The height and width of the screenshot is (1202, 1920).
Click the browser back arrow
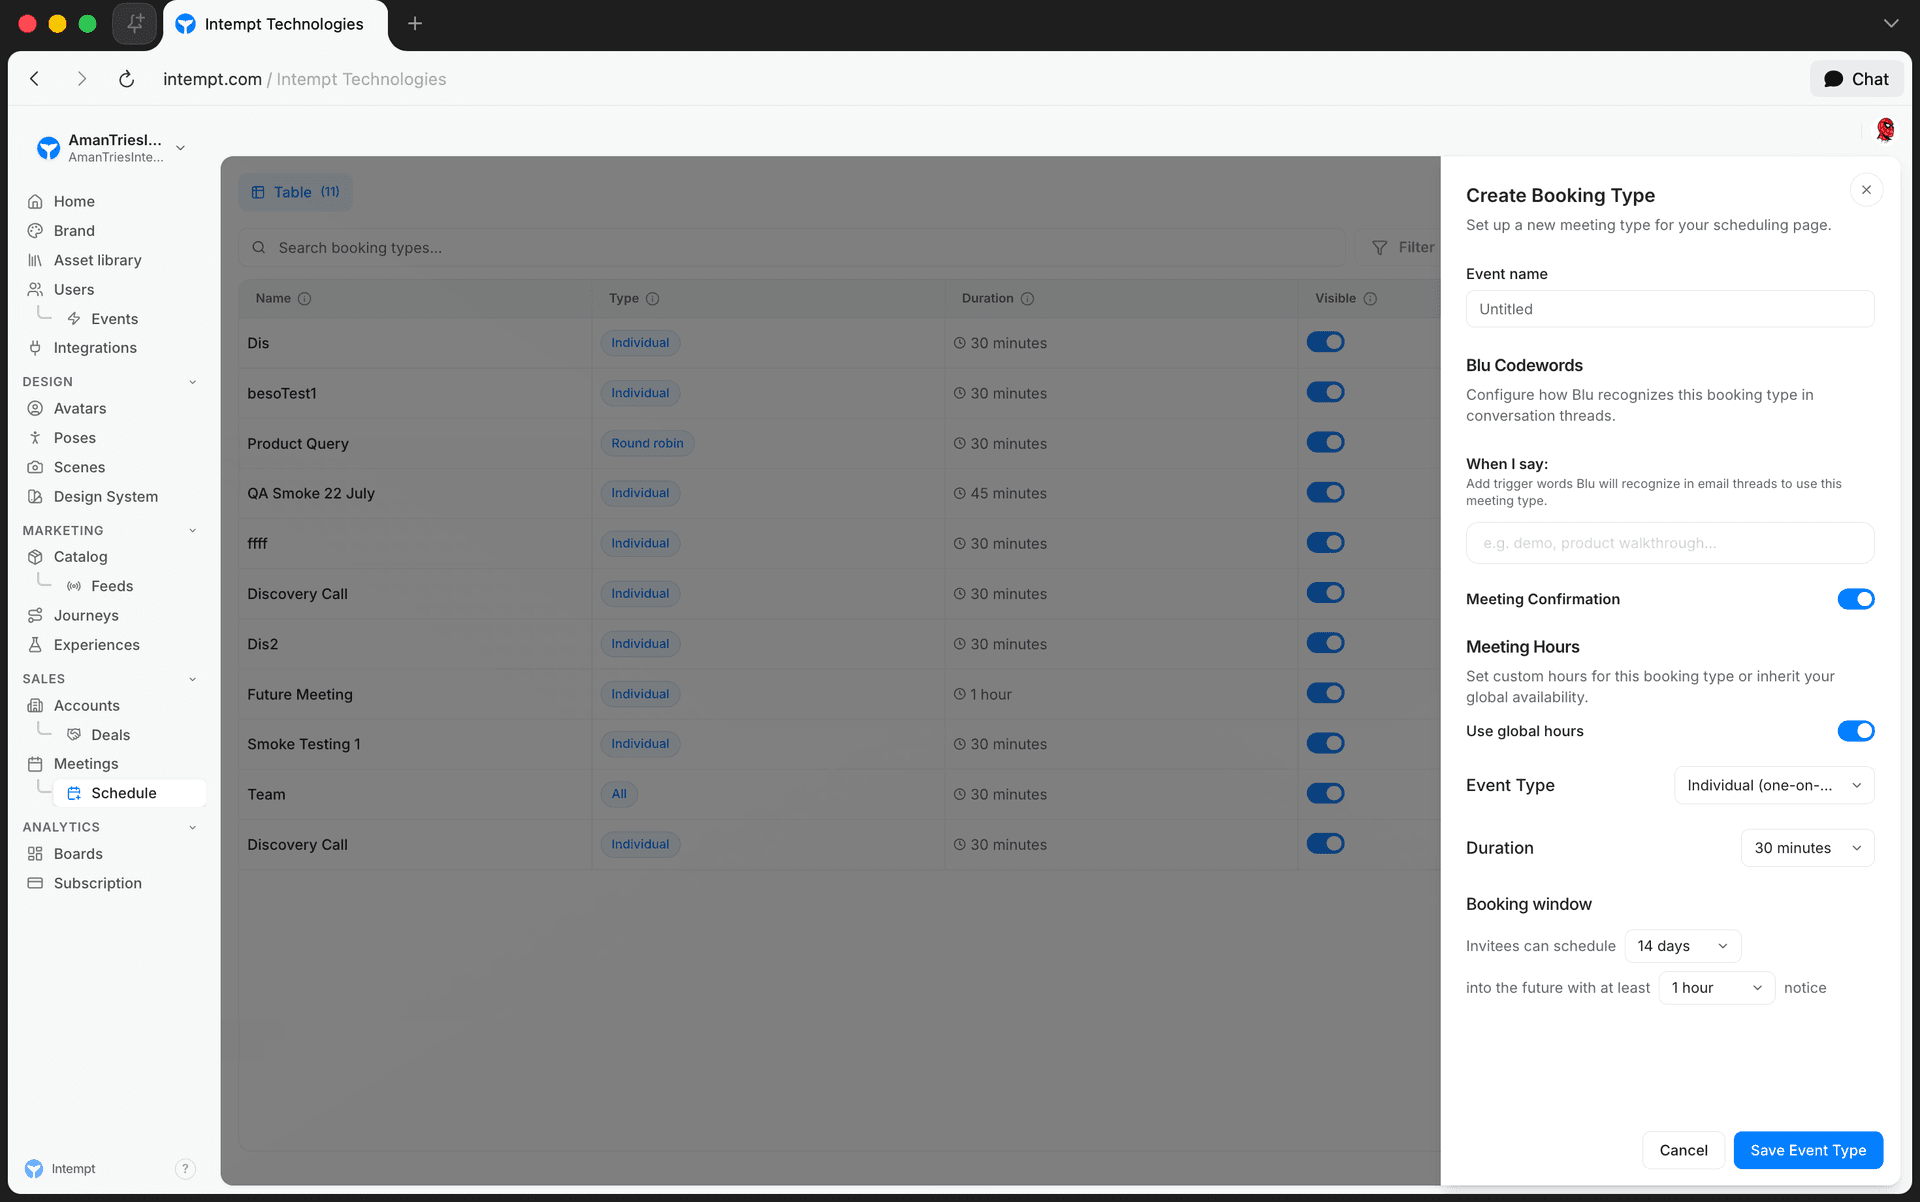point(35,79)
